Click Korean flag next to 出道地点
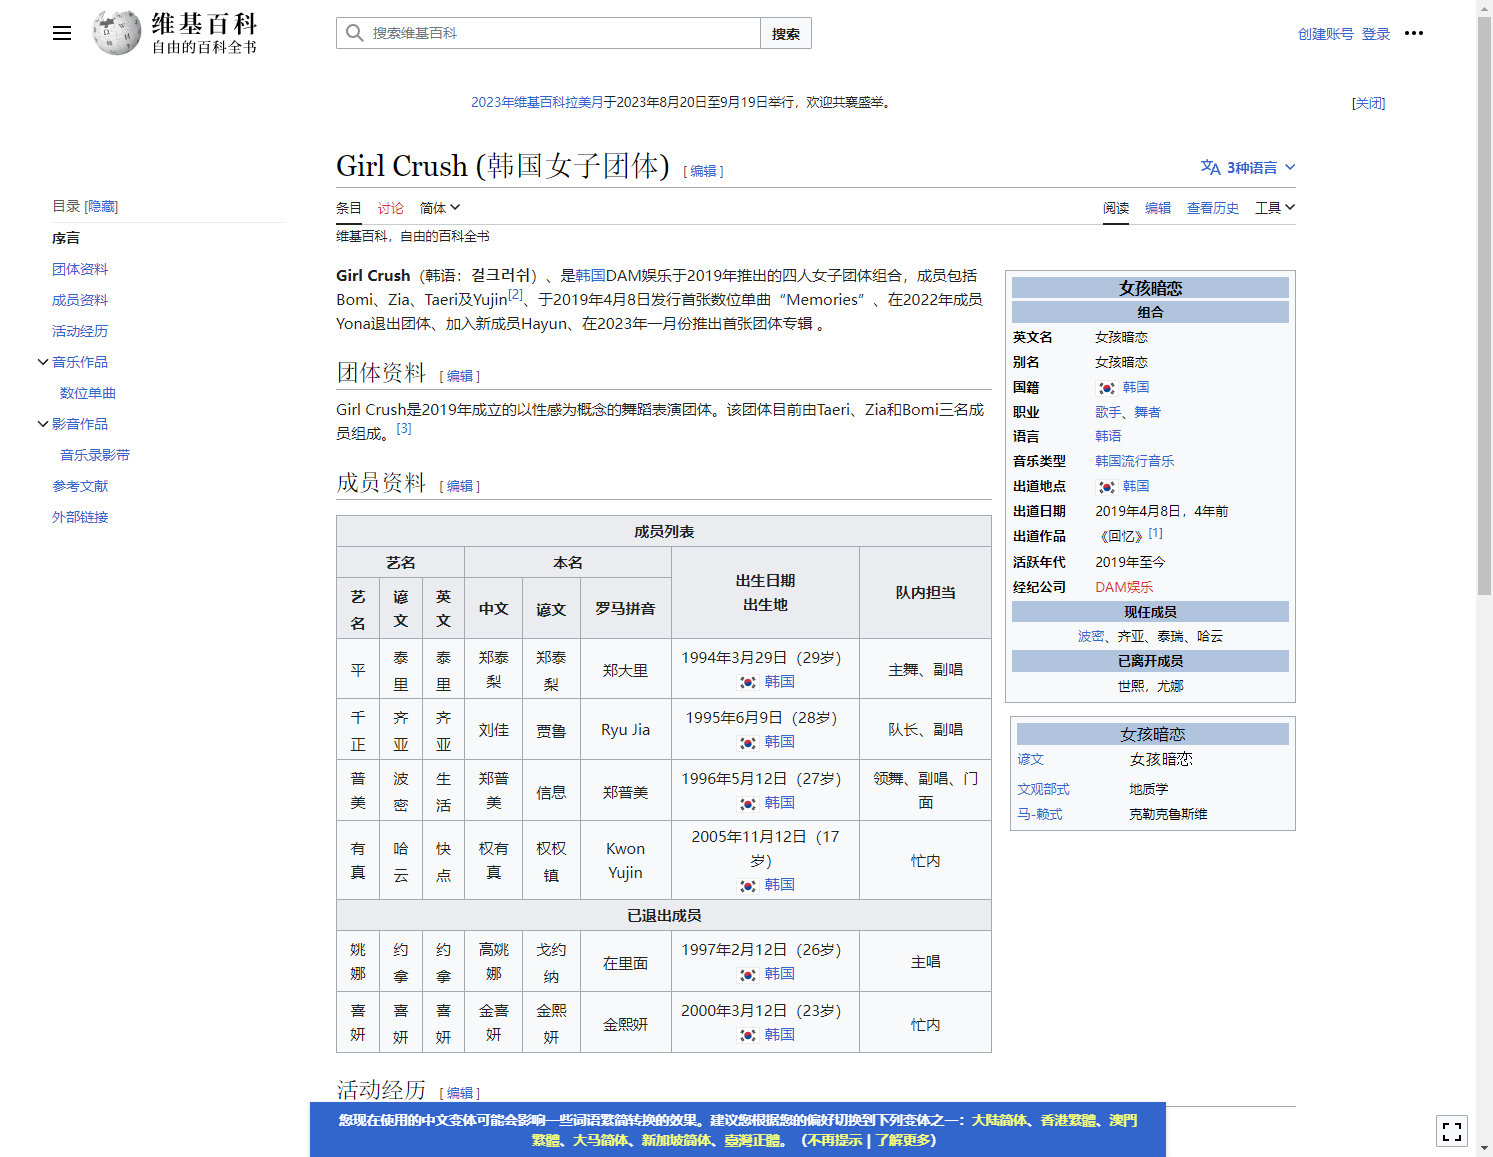The width and height of the screenshot is (1493, 1157). click(1106, 487)
